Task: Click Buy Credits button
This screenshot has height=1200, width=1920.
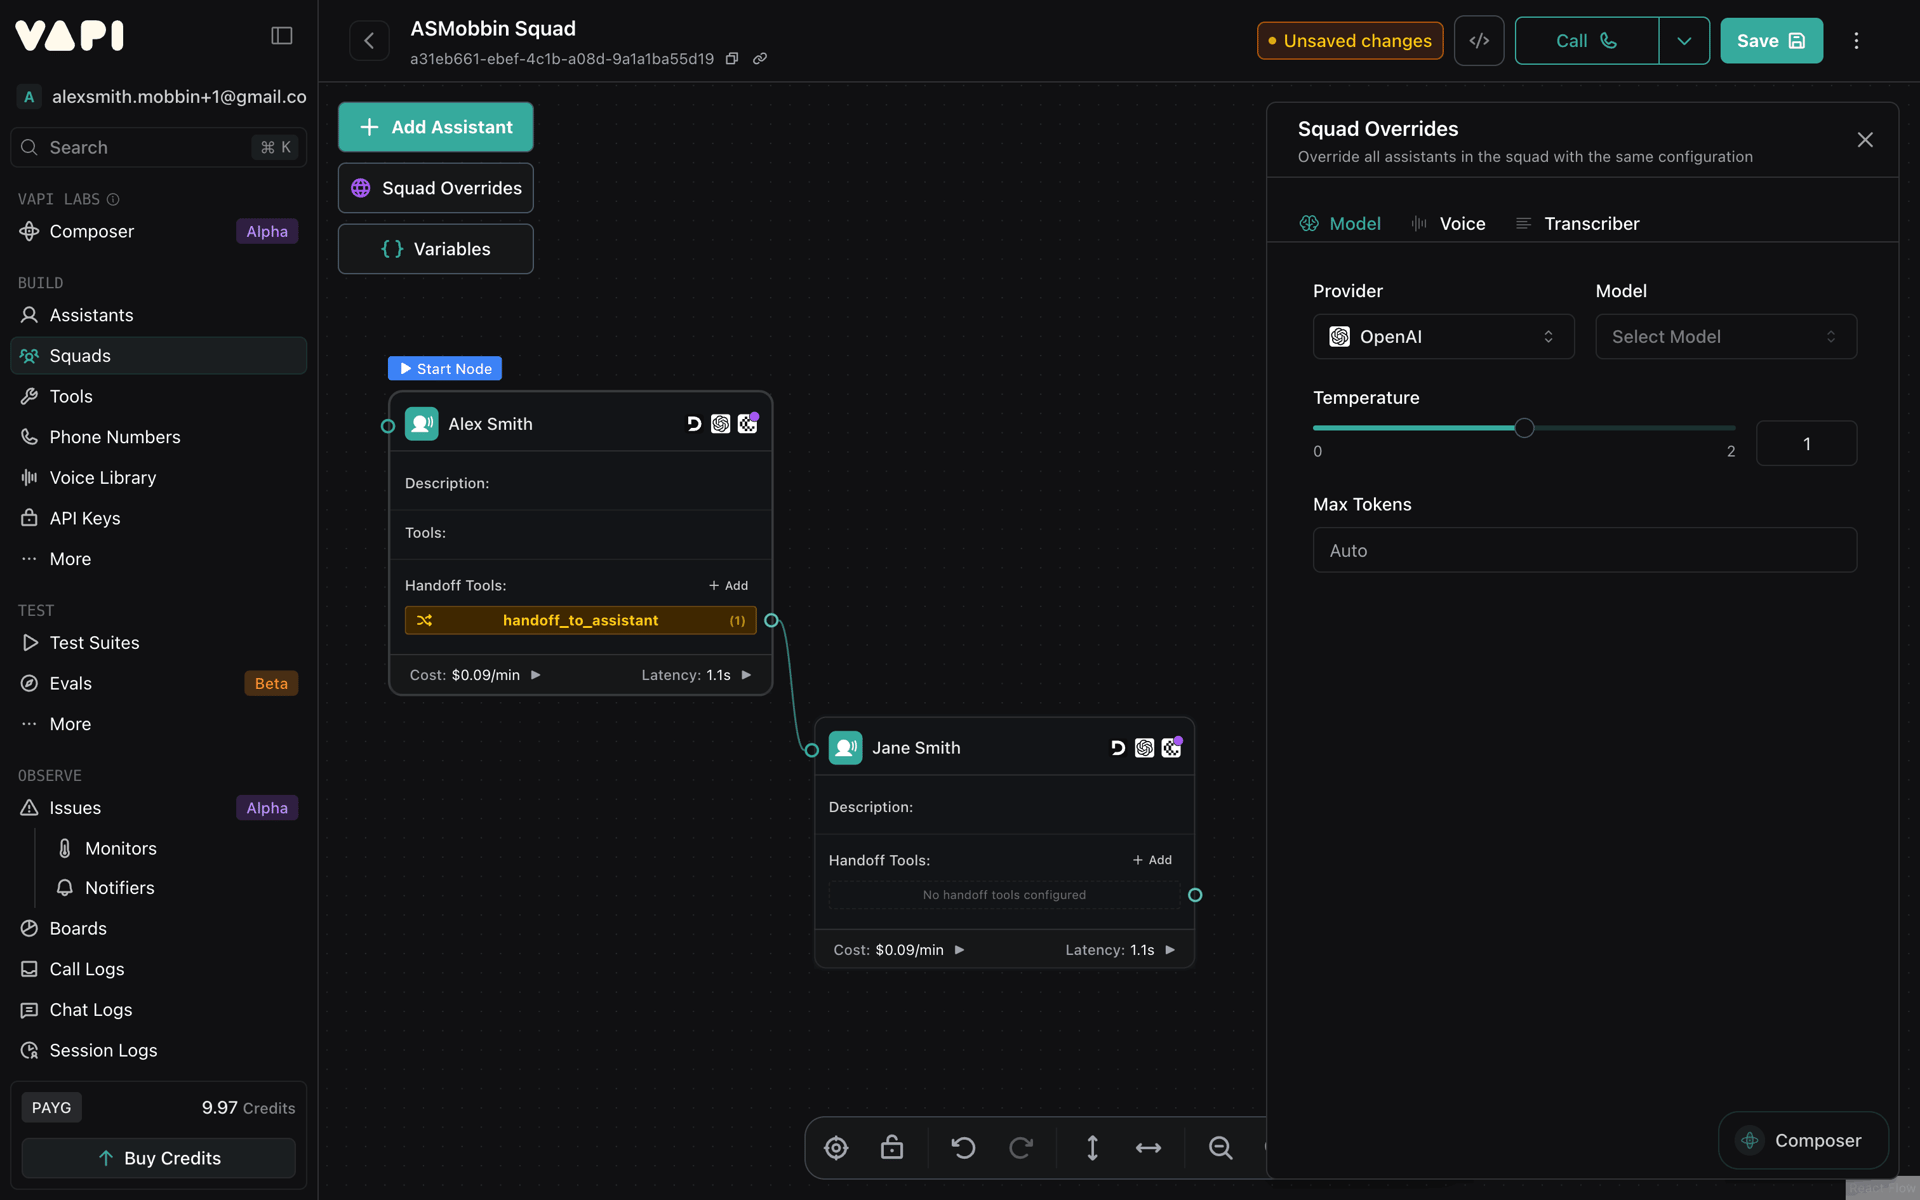Action: pyautogui.click(x=159, y=1158)
